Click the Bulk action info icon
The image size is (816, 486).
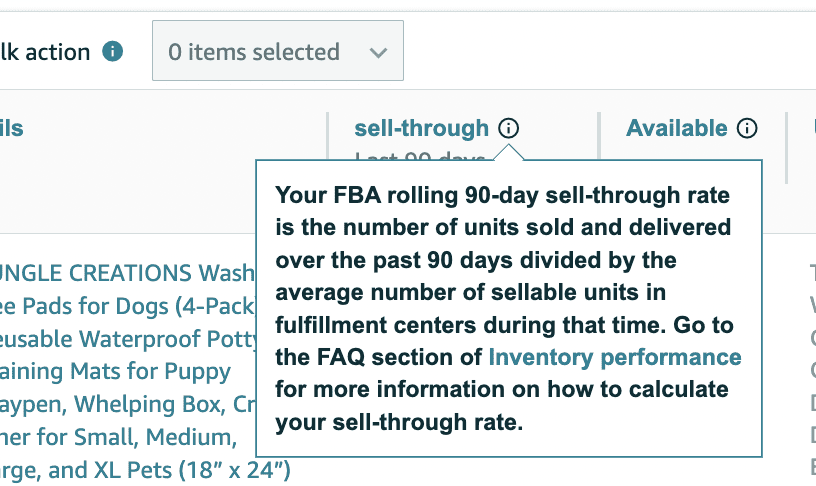tap(113, 51)
